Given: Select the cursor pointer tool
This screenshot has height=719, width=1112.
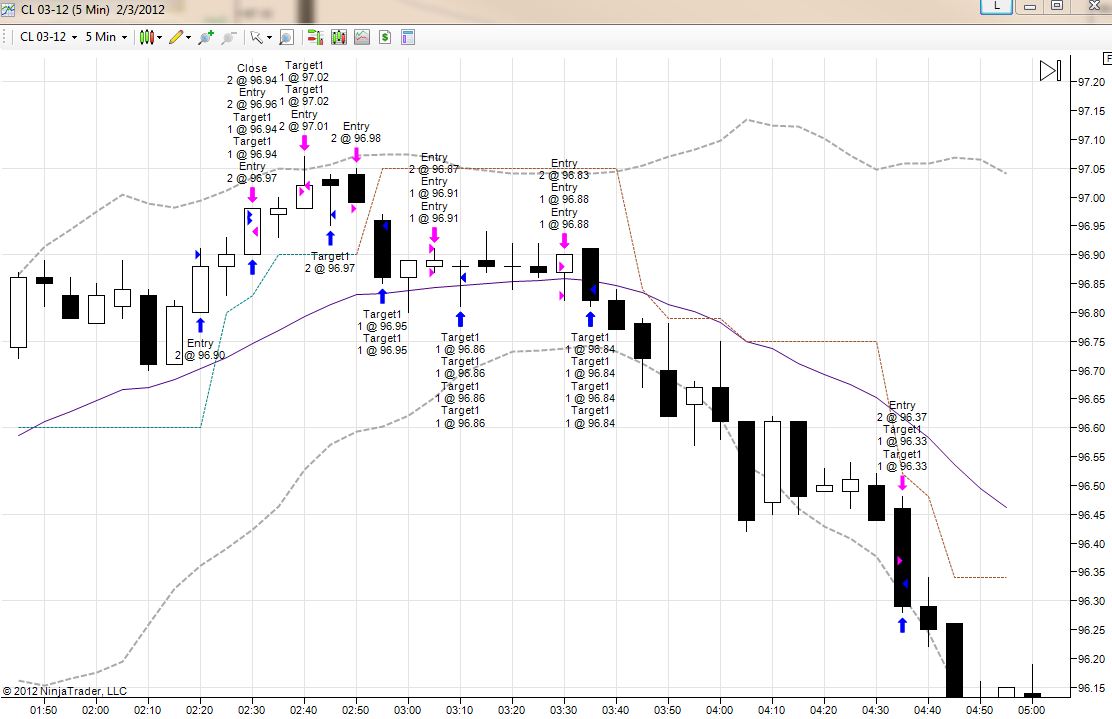Looking at the screenshot, I should [256, 37].
